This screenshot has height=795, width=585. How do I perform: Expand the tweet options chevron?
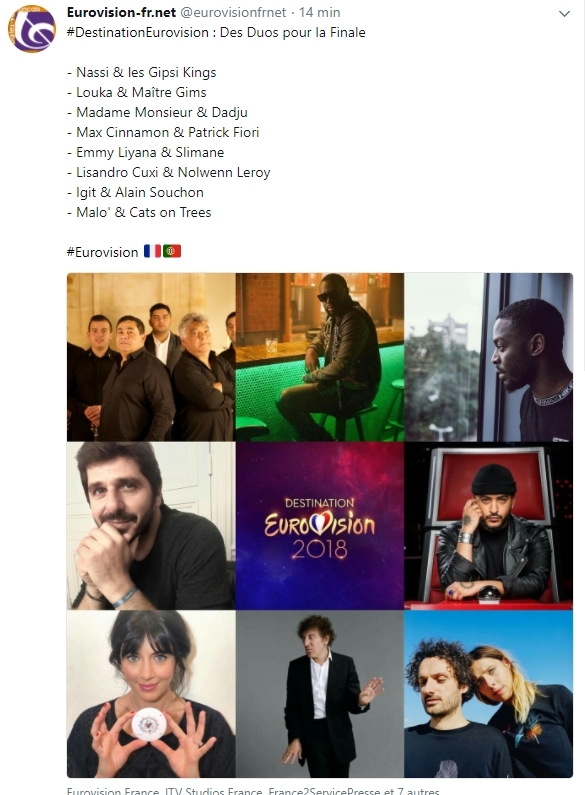564,14
